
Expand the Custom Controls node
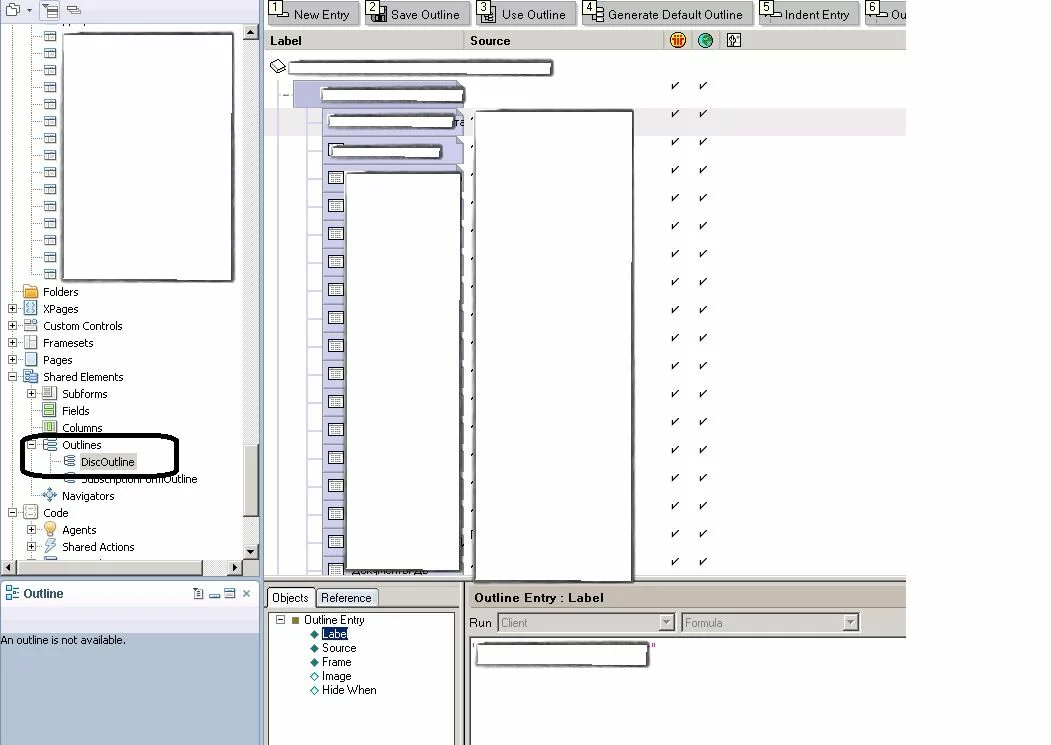click(13, 326)
